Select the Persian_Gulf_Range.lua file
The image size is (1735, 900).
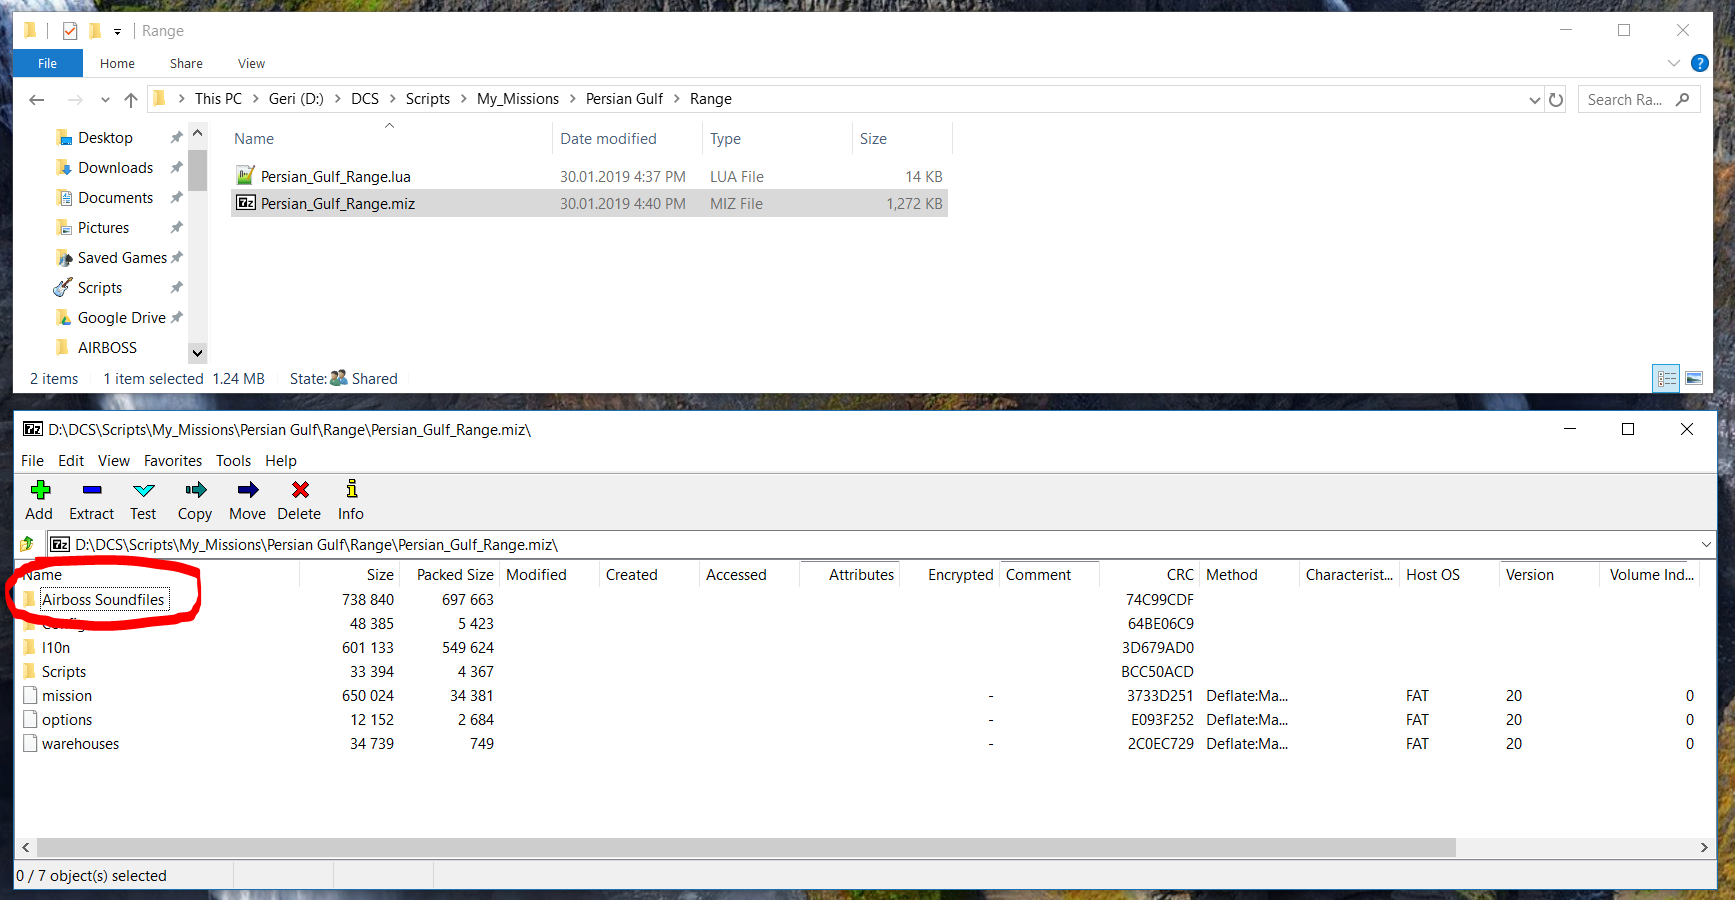click(x=336, y=177)
